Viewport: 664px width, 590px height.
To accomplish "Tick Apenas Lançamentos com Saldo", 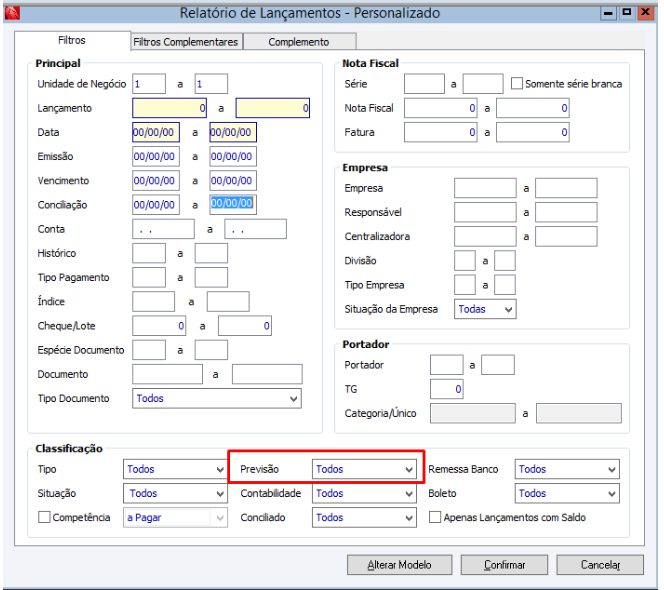I will click(434, 517).
